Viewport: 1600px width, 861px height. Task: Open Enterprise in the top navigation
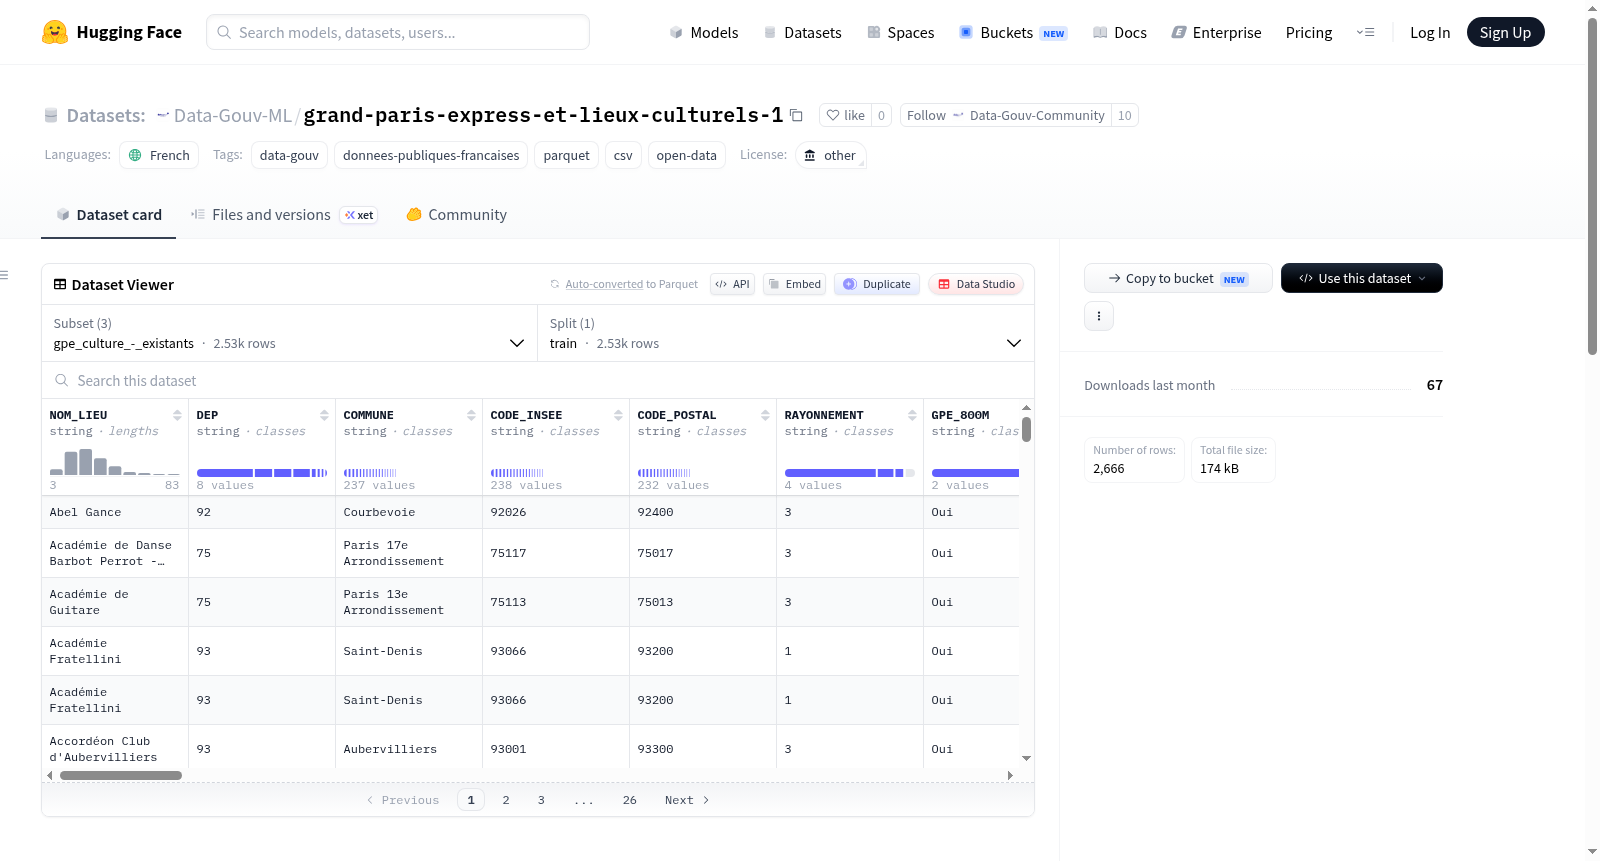[1216, 32]
